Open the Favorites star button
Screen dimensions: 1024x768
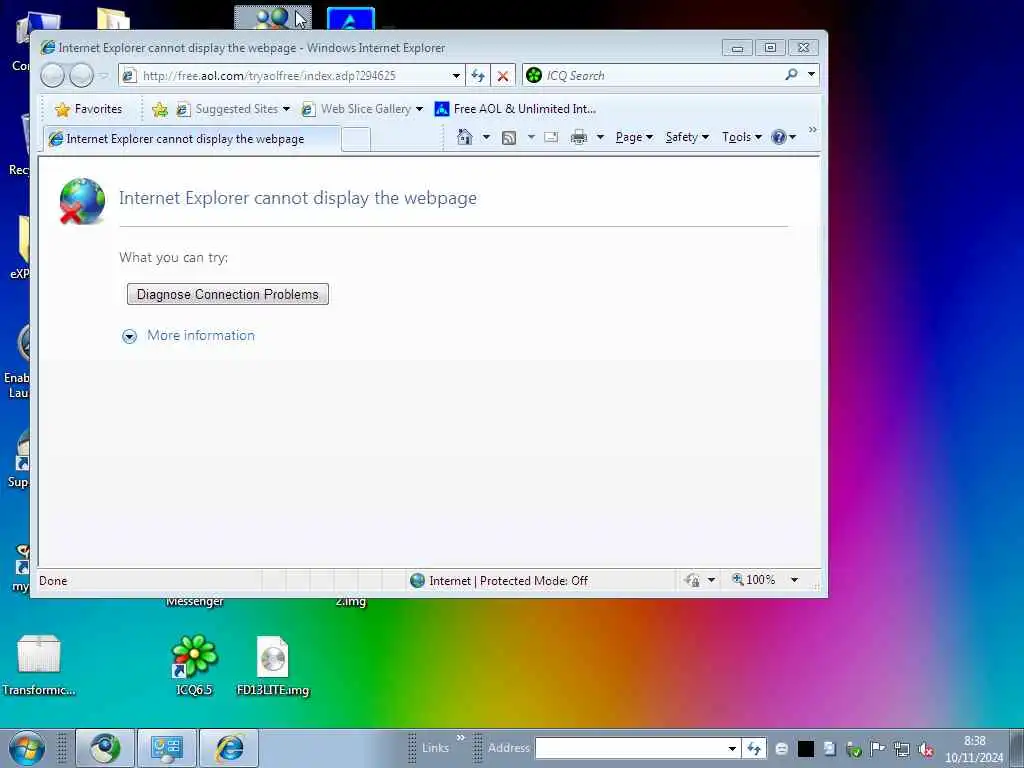tap(89, 109)
